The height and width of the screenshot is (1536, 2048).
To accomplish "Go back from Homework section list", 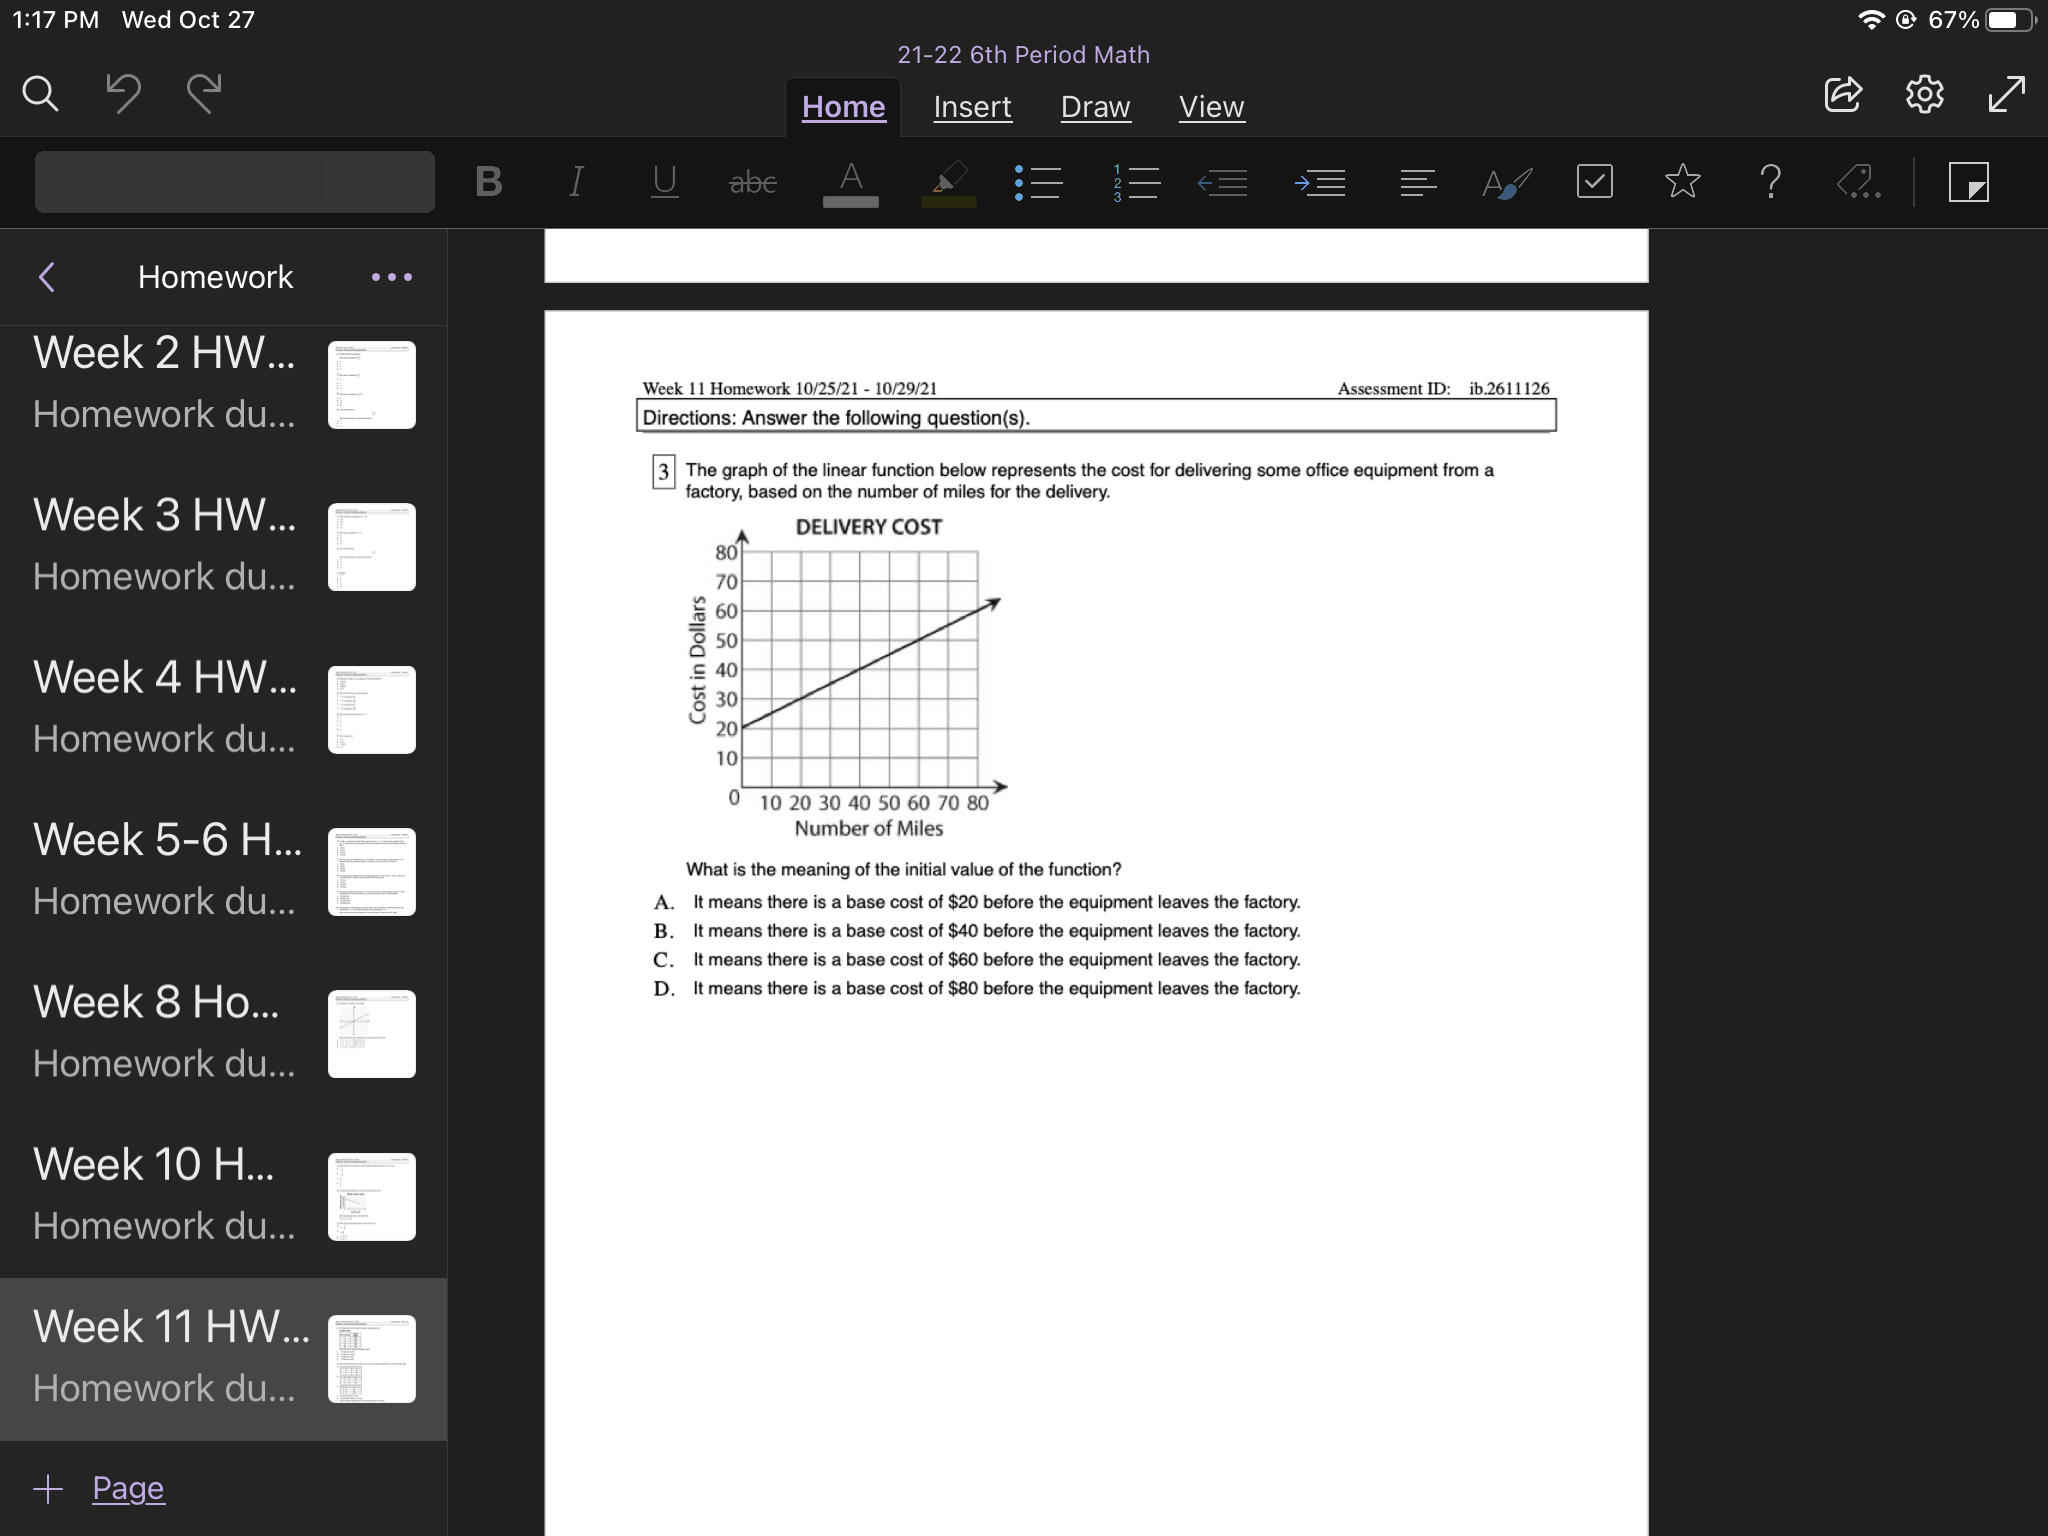I will click(46, 277).
